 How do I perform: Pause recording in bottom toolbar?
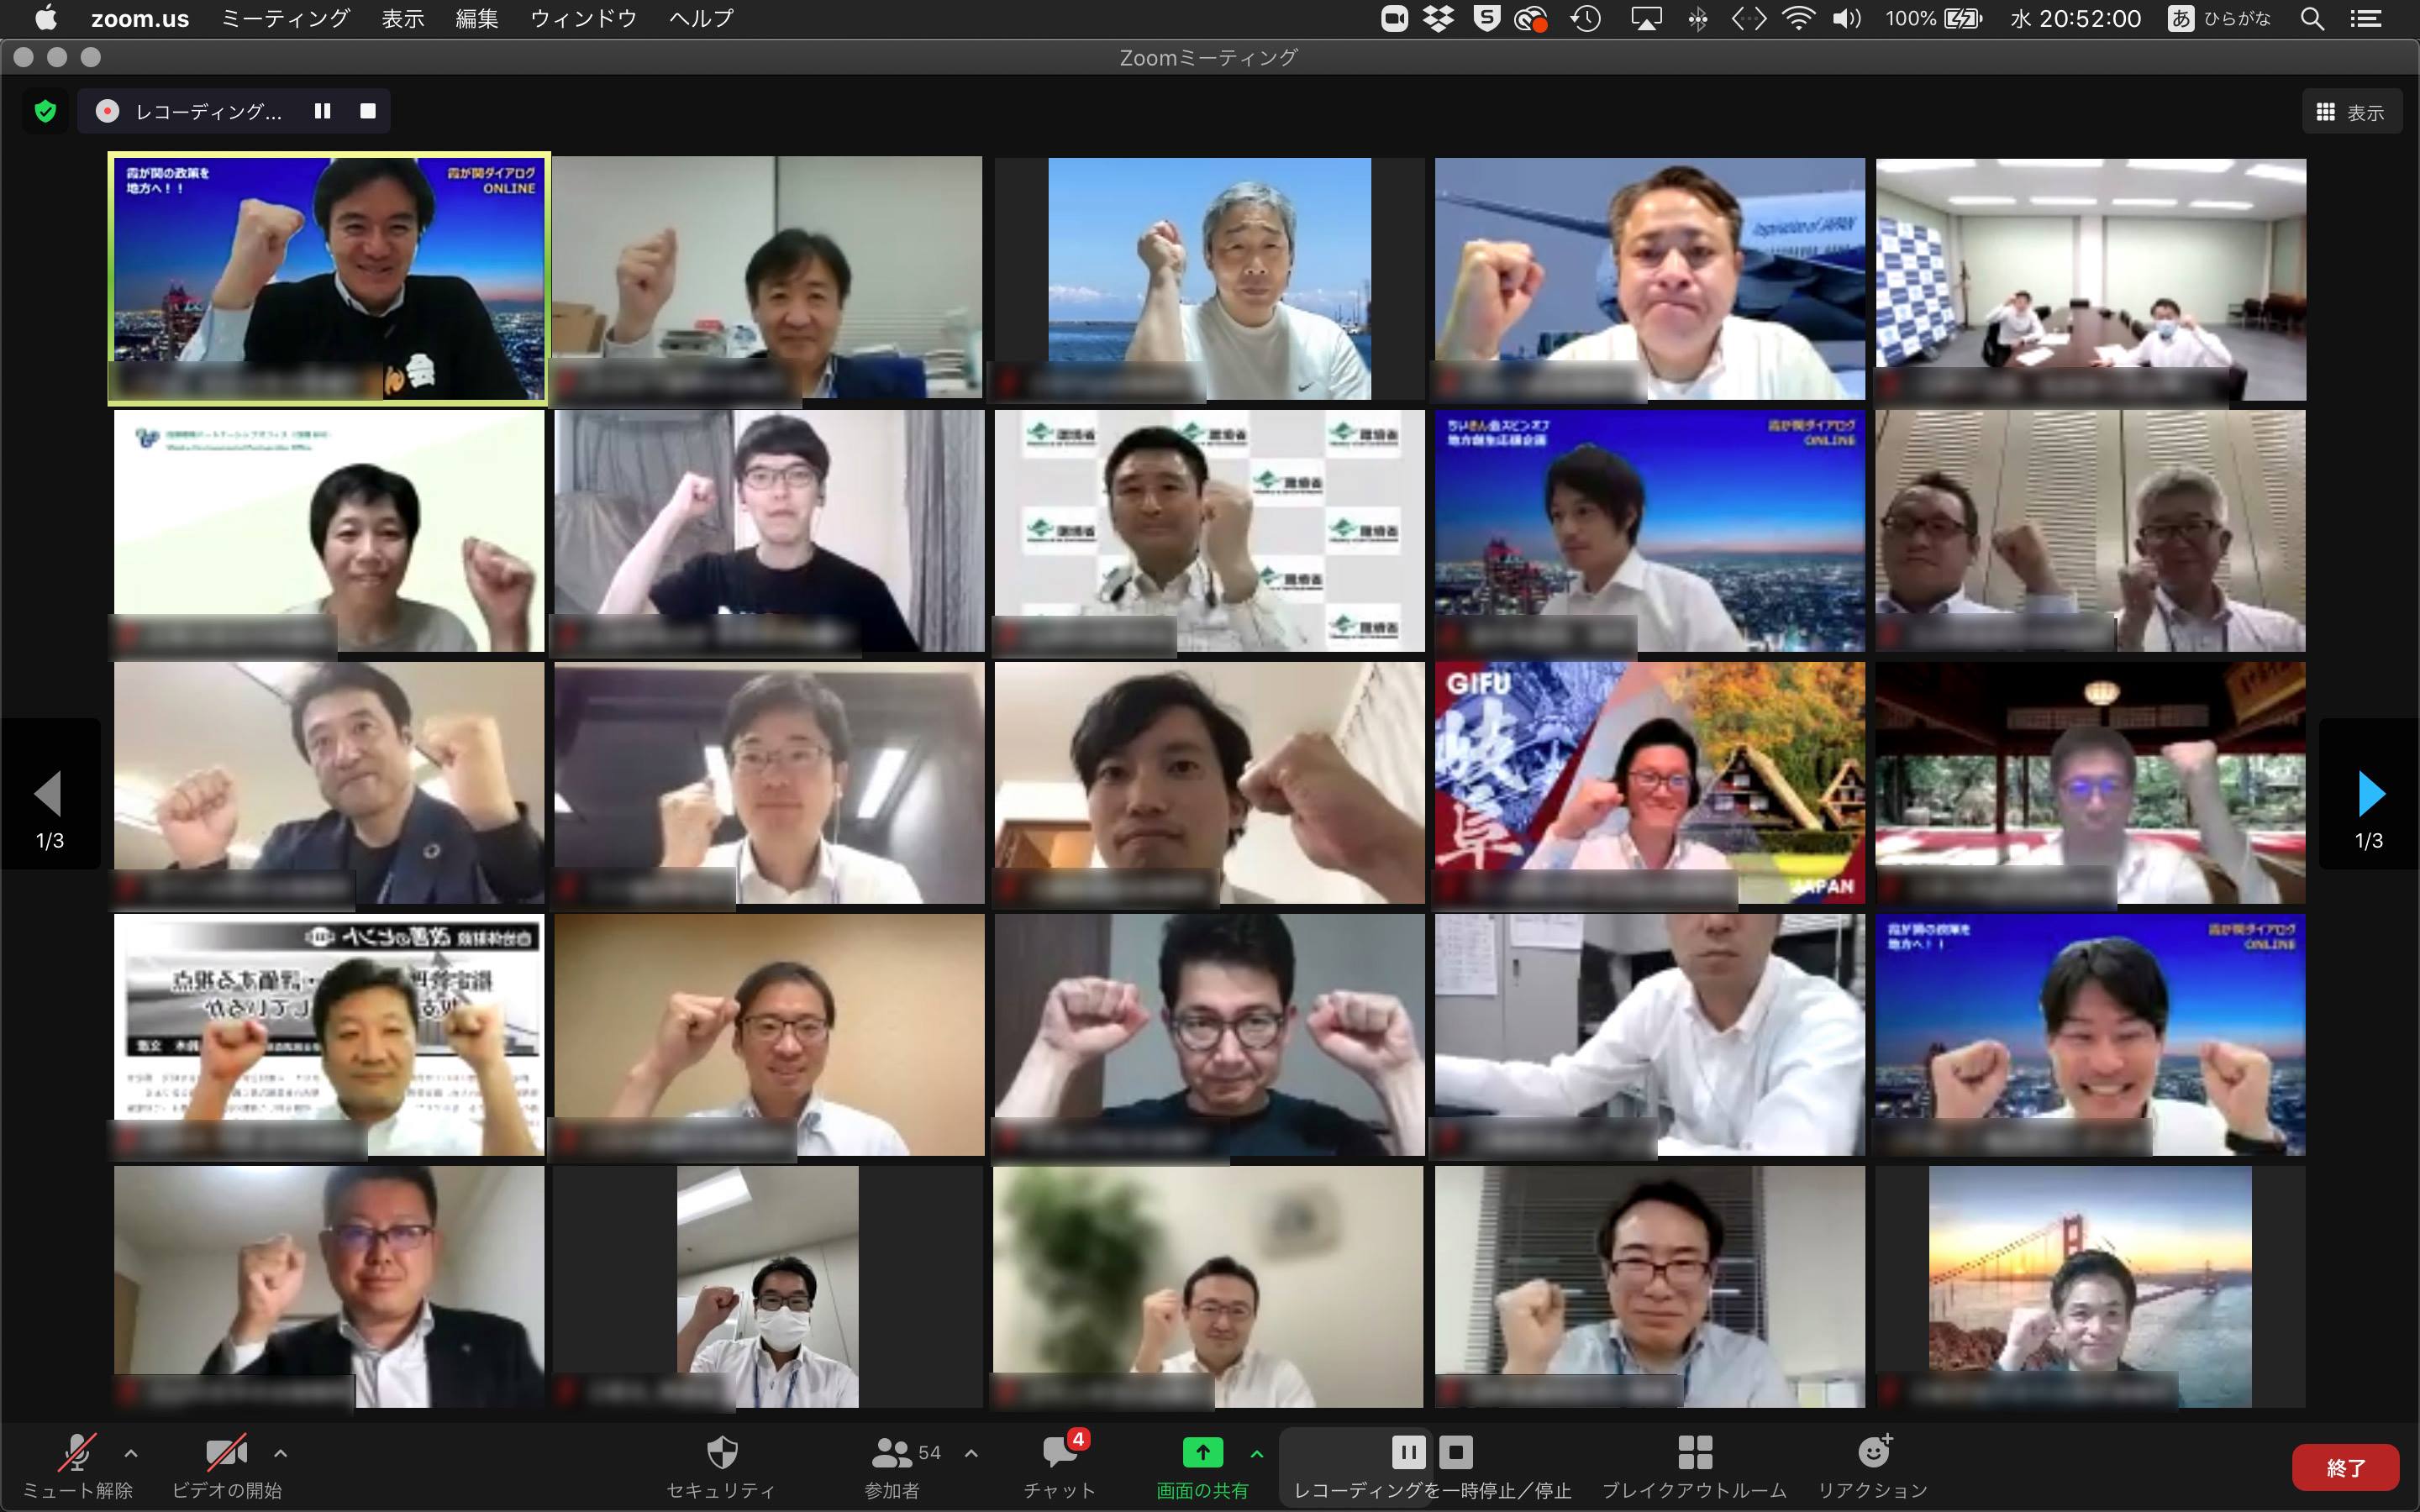(x=1408, y=1452)
